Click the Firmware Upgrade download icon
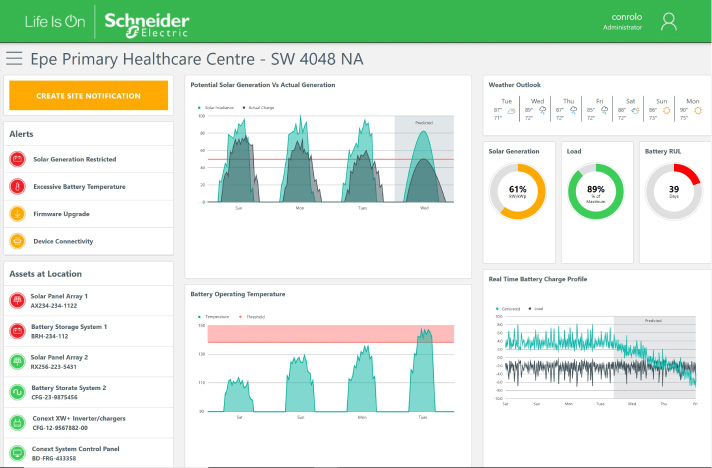 click(x=17, y=214)
